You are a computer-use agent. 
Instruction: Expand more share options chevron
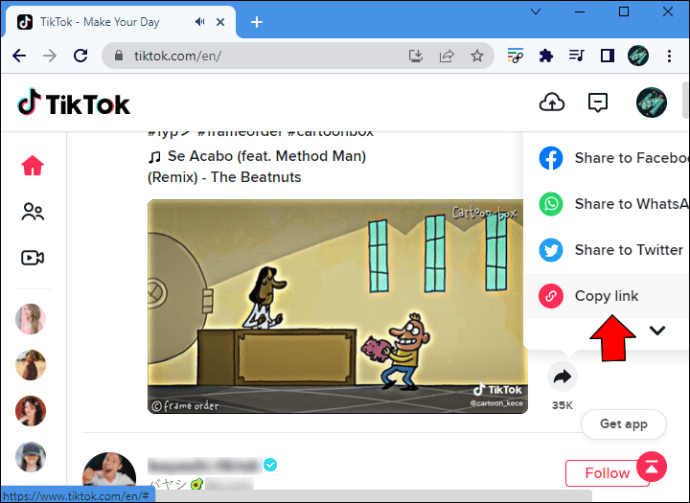(x=657, y=331)
